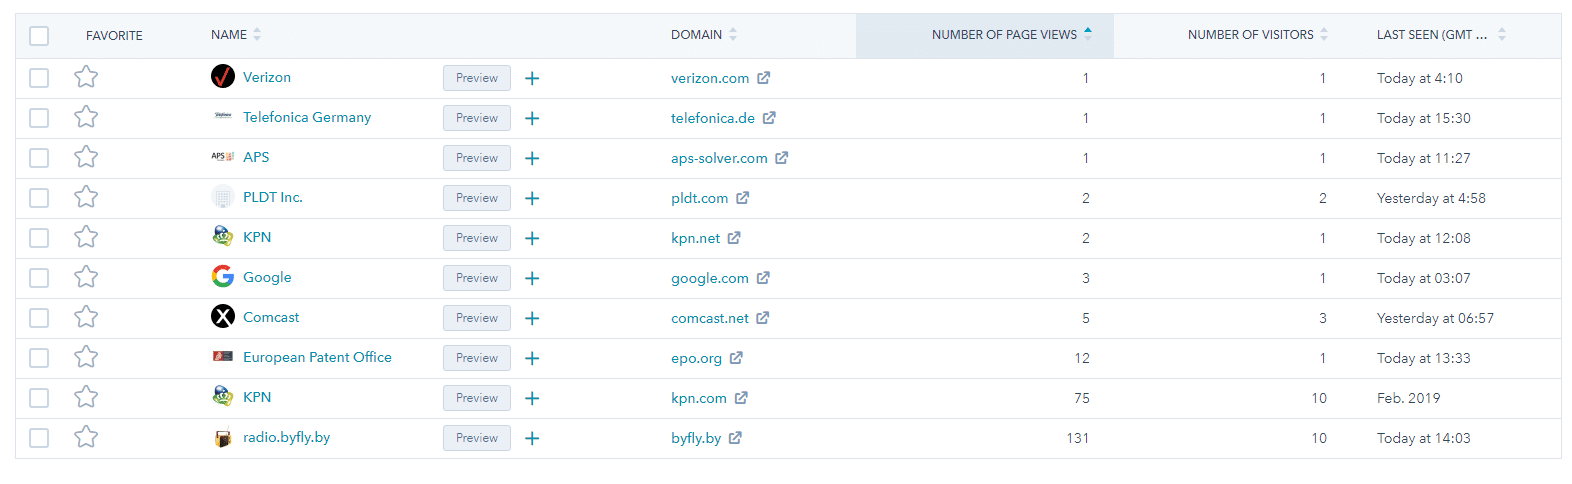The image size is (1572, 484).
Task: Add radio.byfly.by with plus icon
Action: coord(532,438)
